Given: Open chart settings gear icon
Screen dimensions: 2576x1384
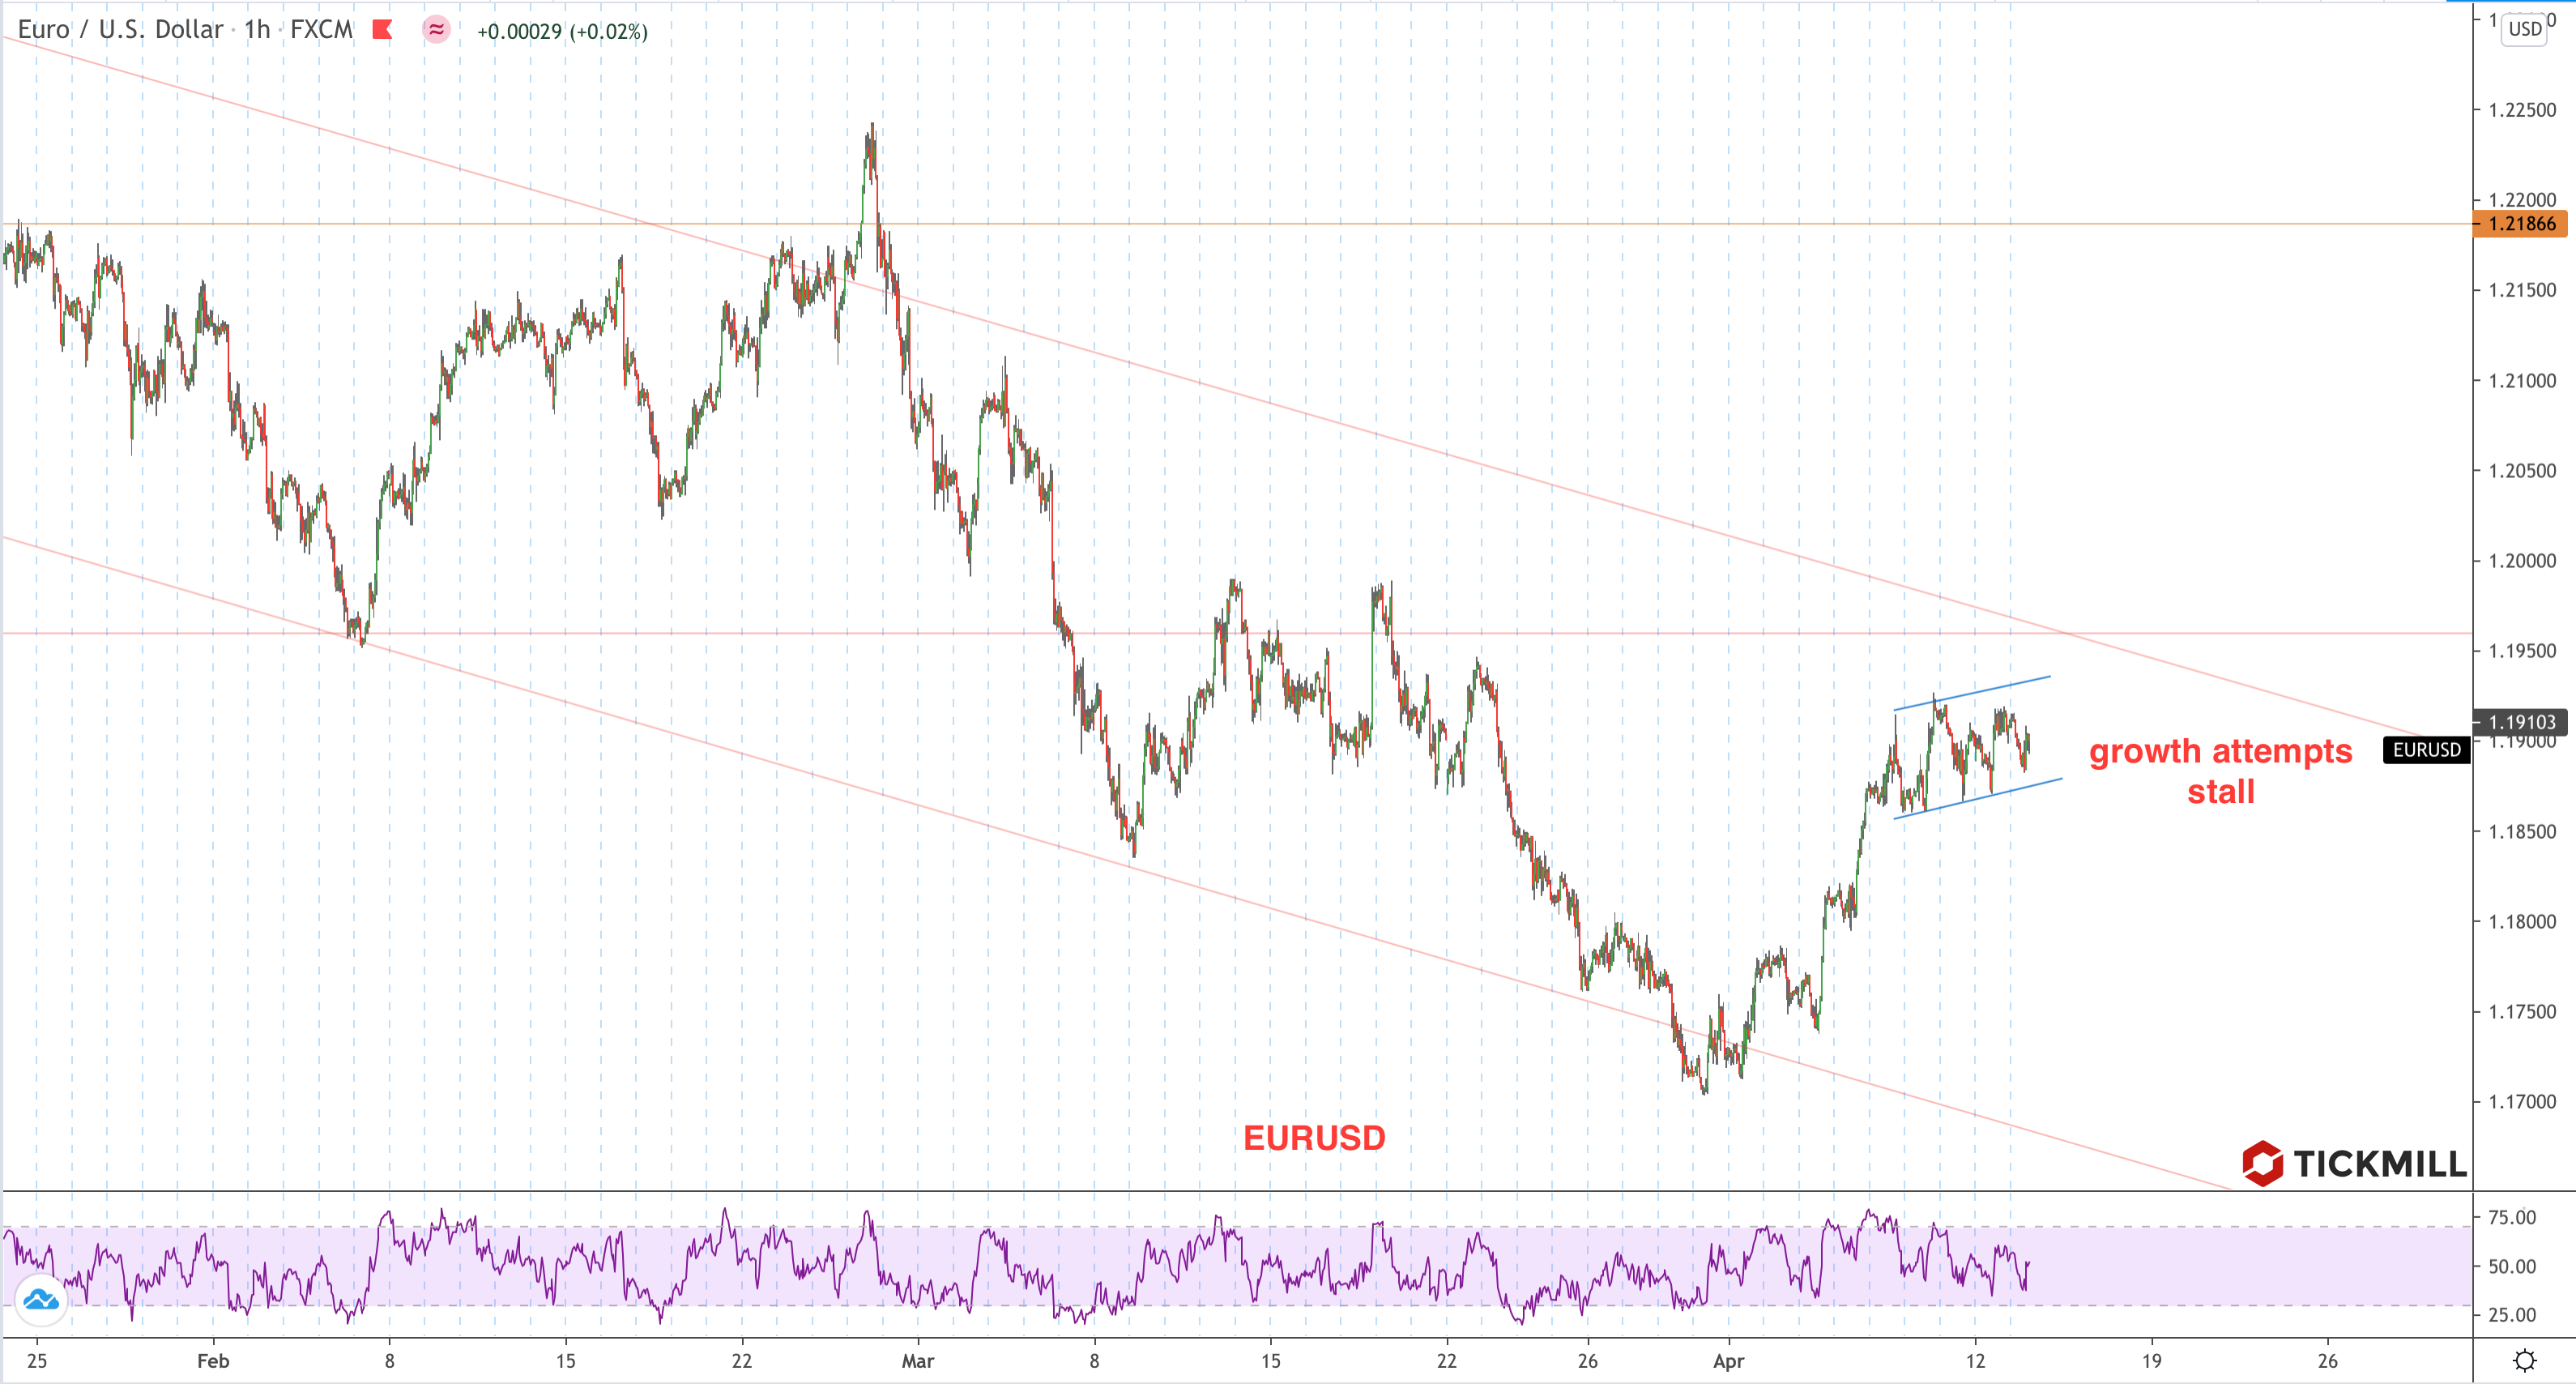Looking at the screenshot, I should 2524,1361.
